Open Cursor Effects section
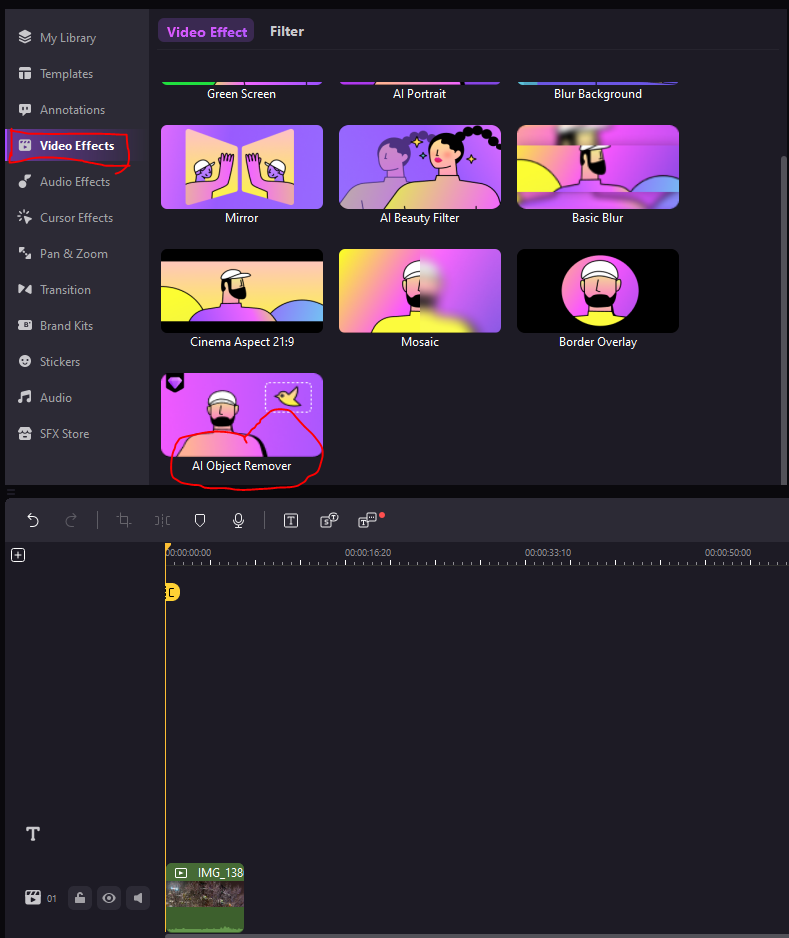The width and height of the screenshot is (789, 938). (x=66, y=217)
